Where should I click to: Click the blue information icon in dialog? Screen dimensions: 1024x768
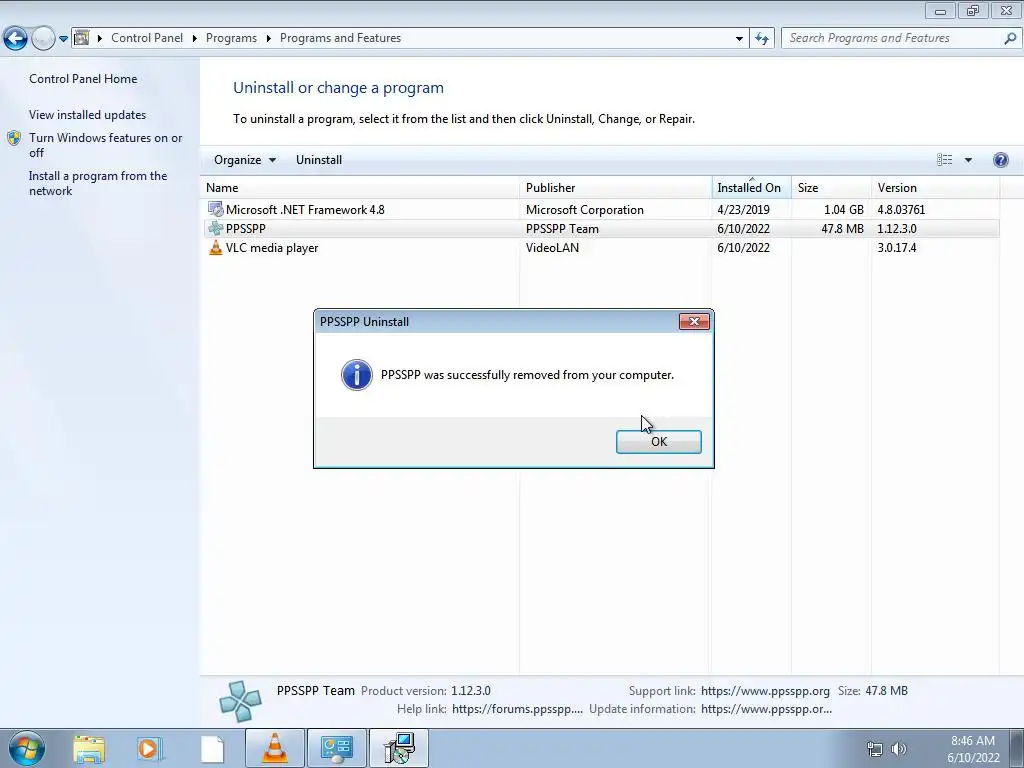coord(357,375)
